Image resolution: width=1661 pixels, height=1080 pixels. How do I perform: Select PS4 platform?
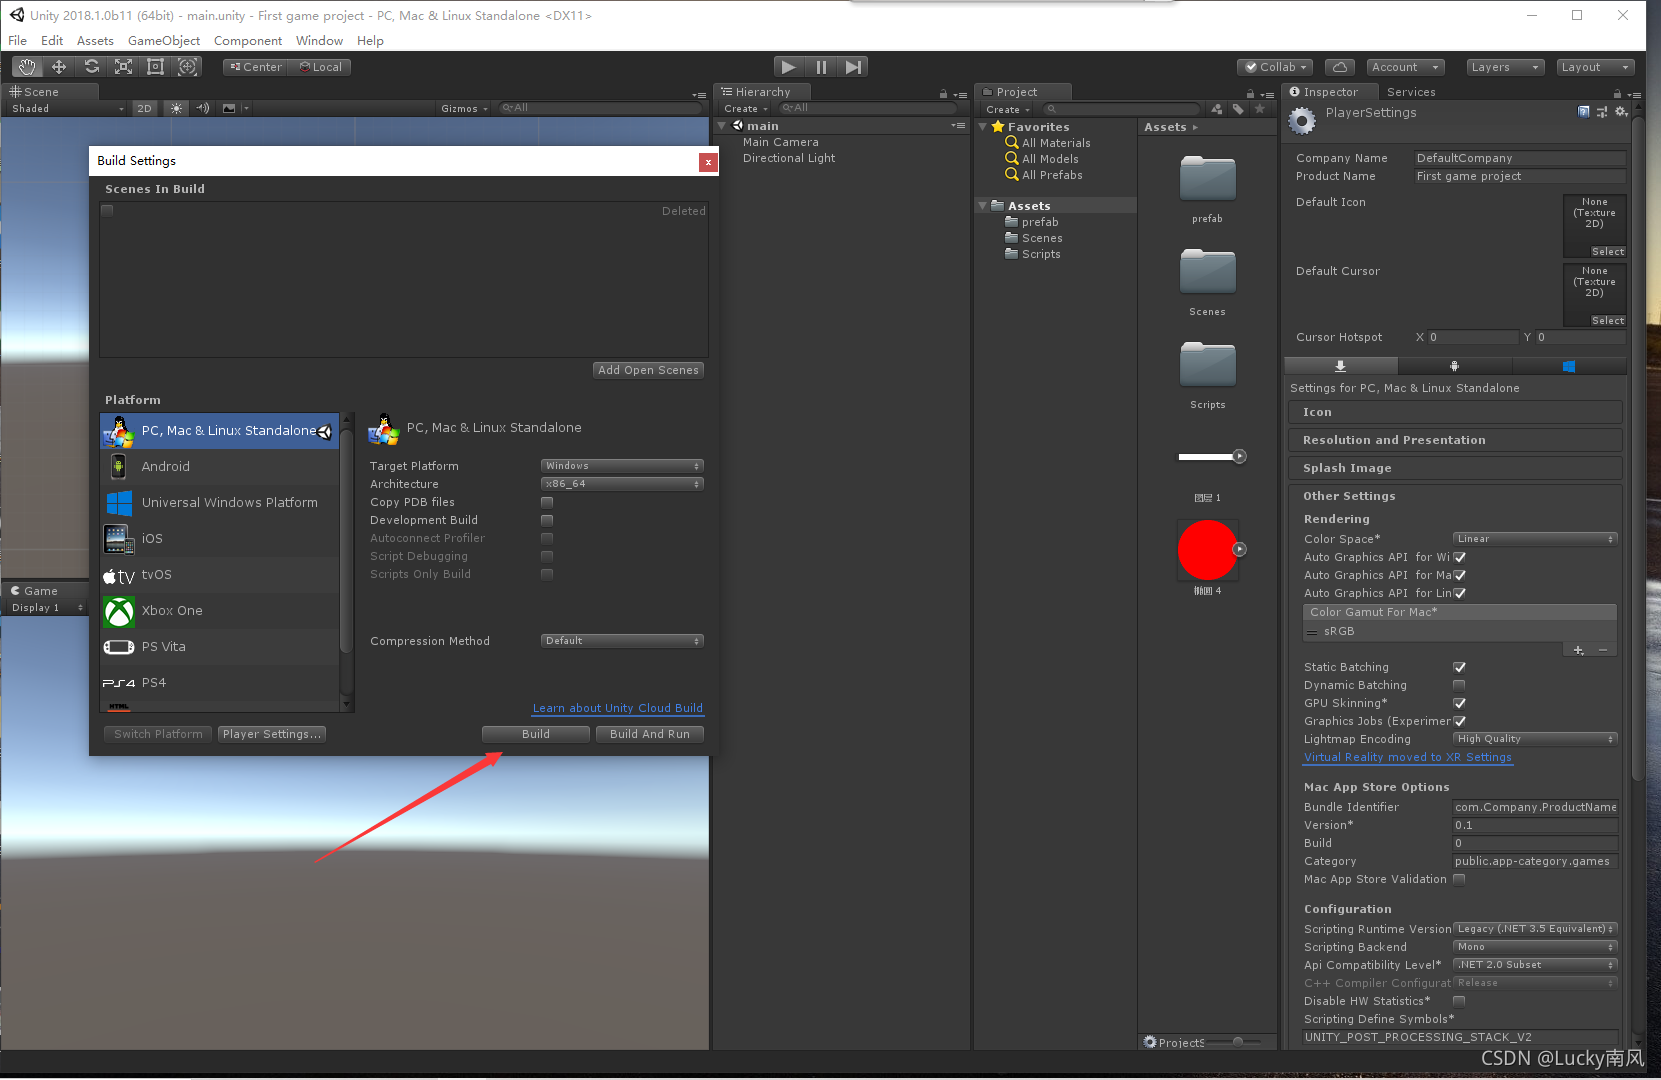220,682
